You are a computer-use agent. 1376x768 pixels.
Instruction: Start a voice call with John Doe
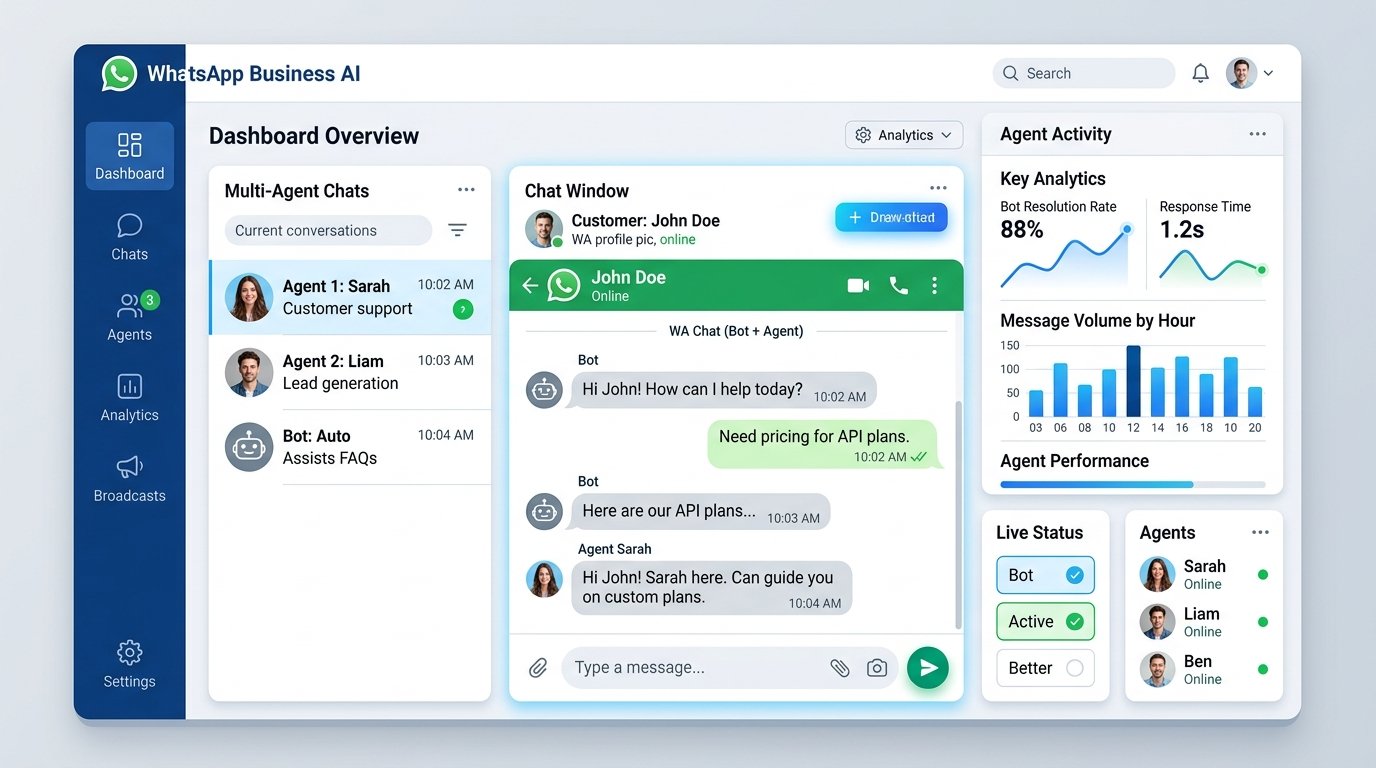tap(899, 286)
